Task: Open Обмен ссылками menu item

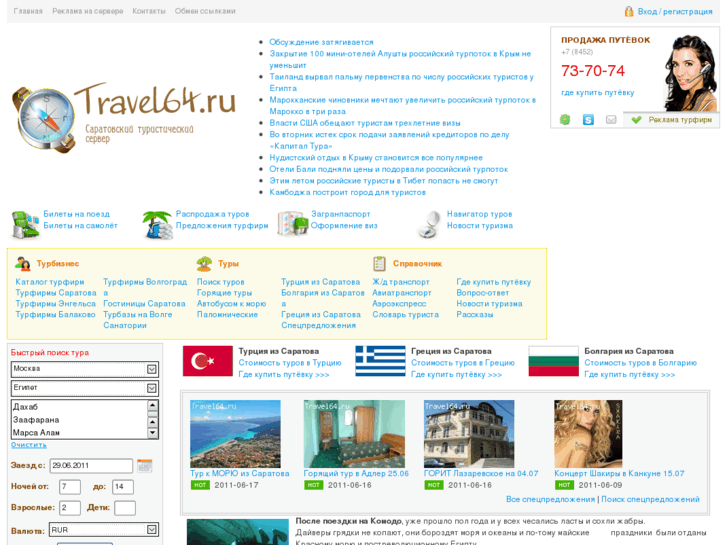Action: (x=205, y=11)
